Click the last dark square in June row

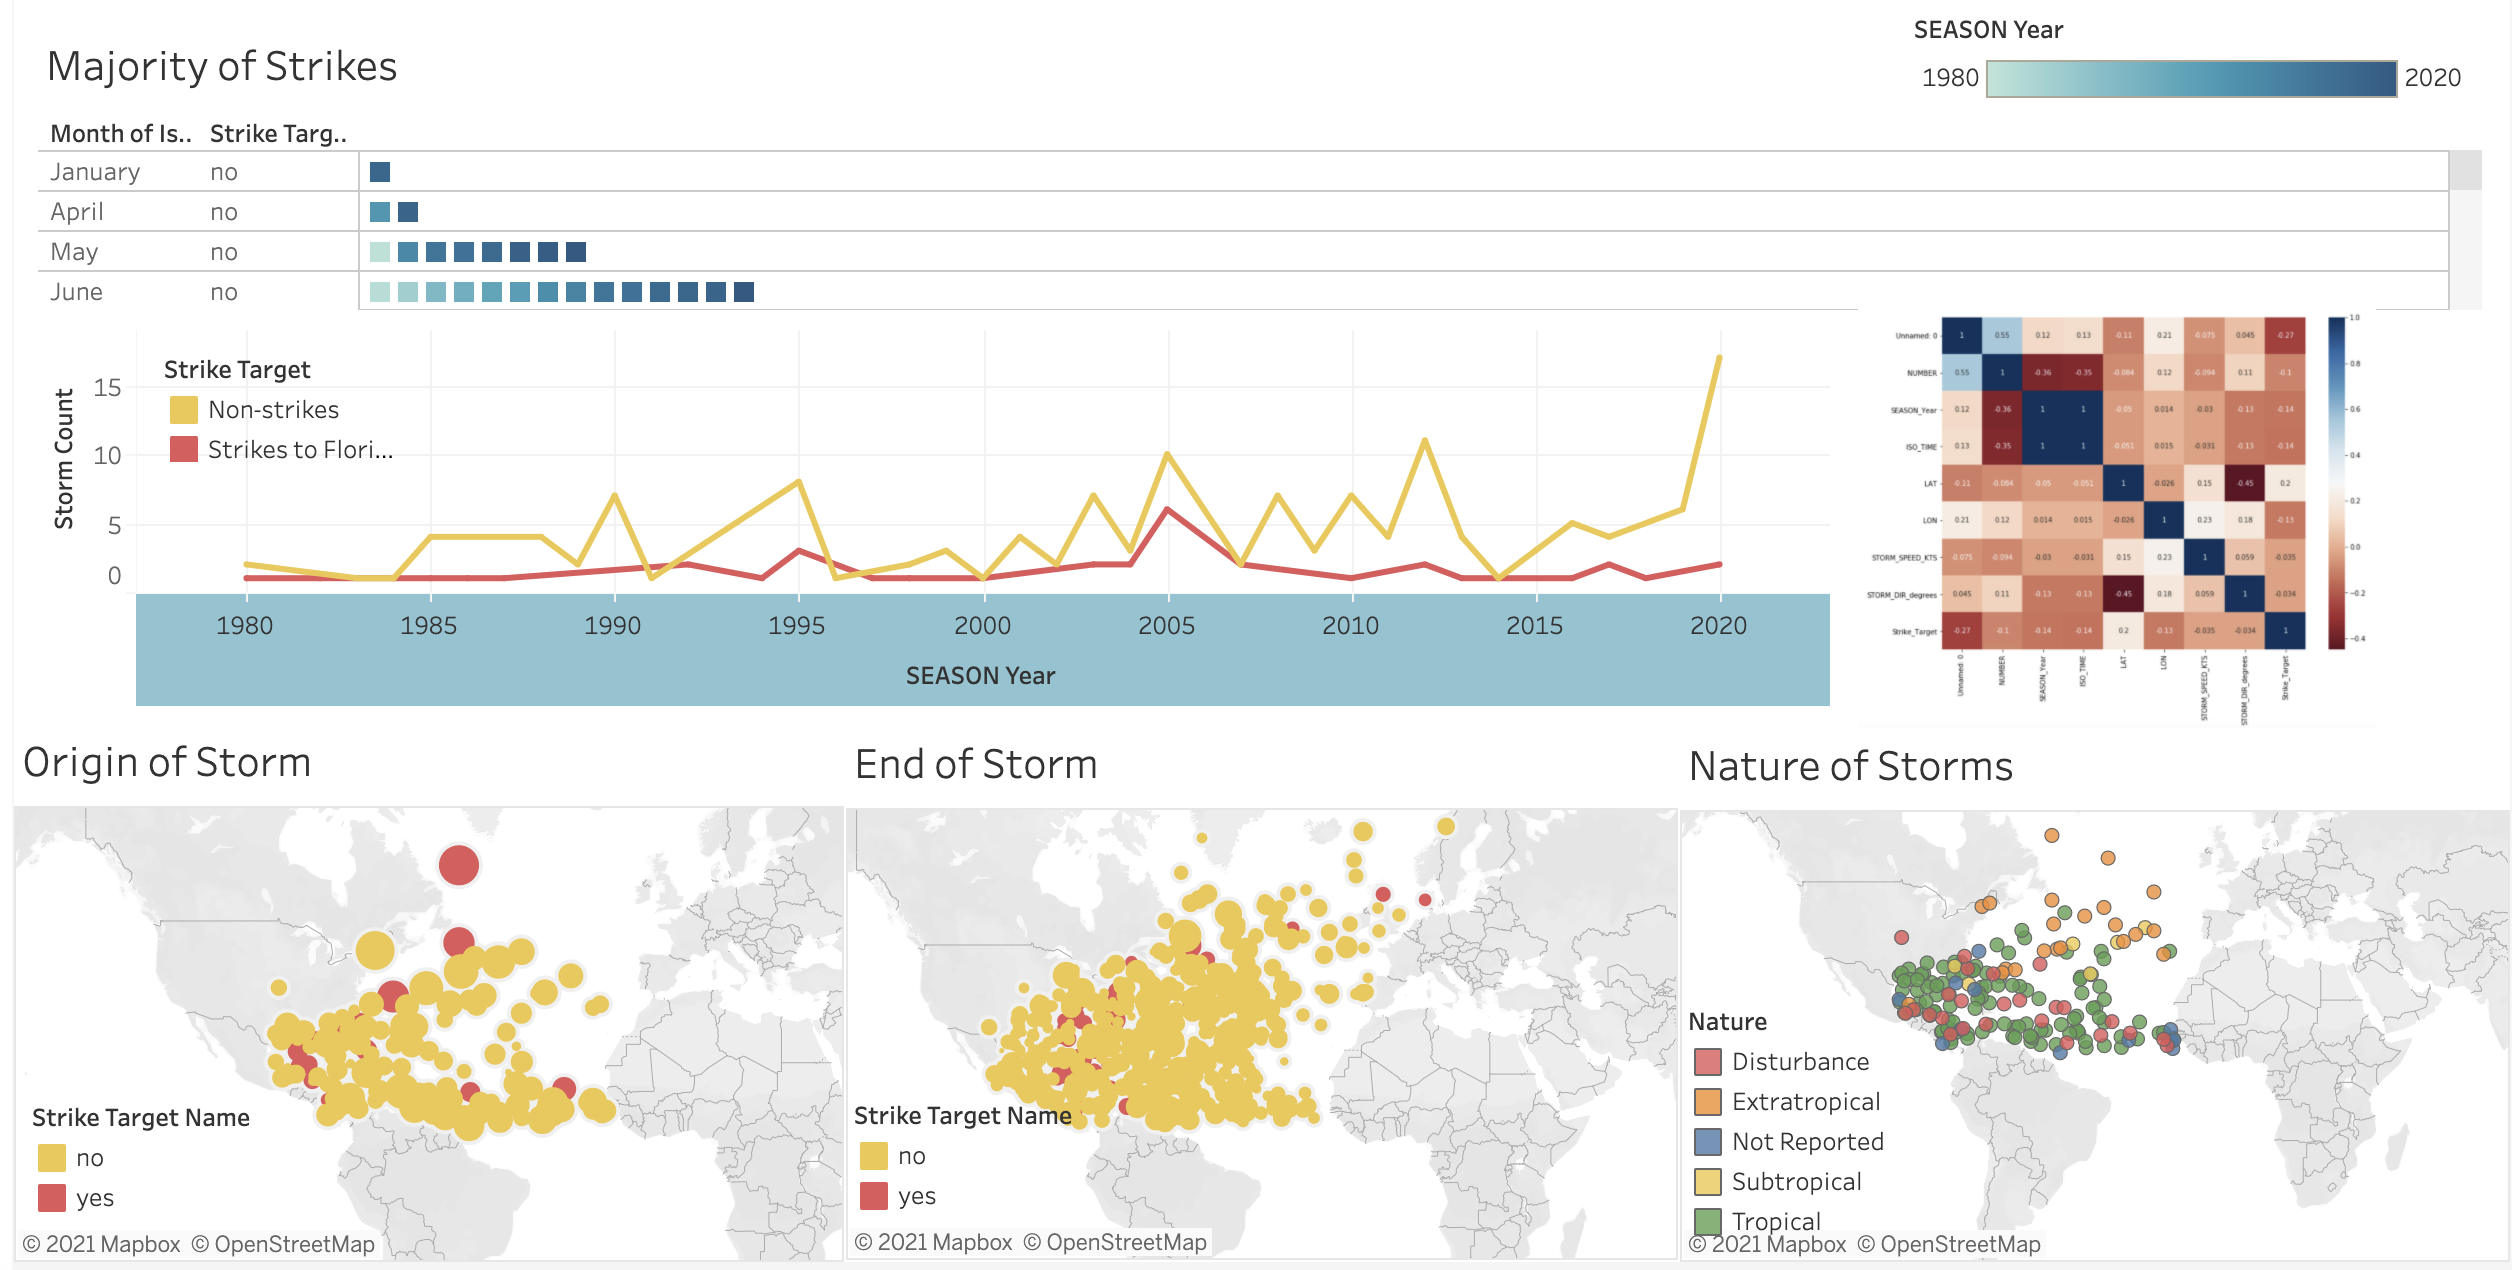tap(744, 292)
